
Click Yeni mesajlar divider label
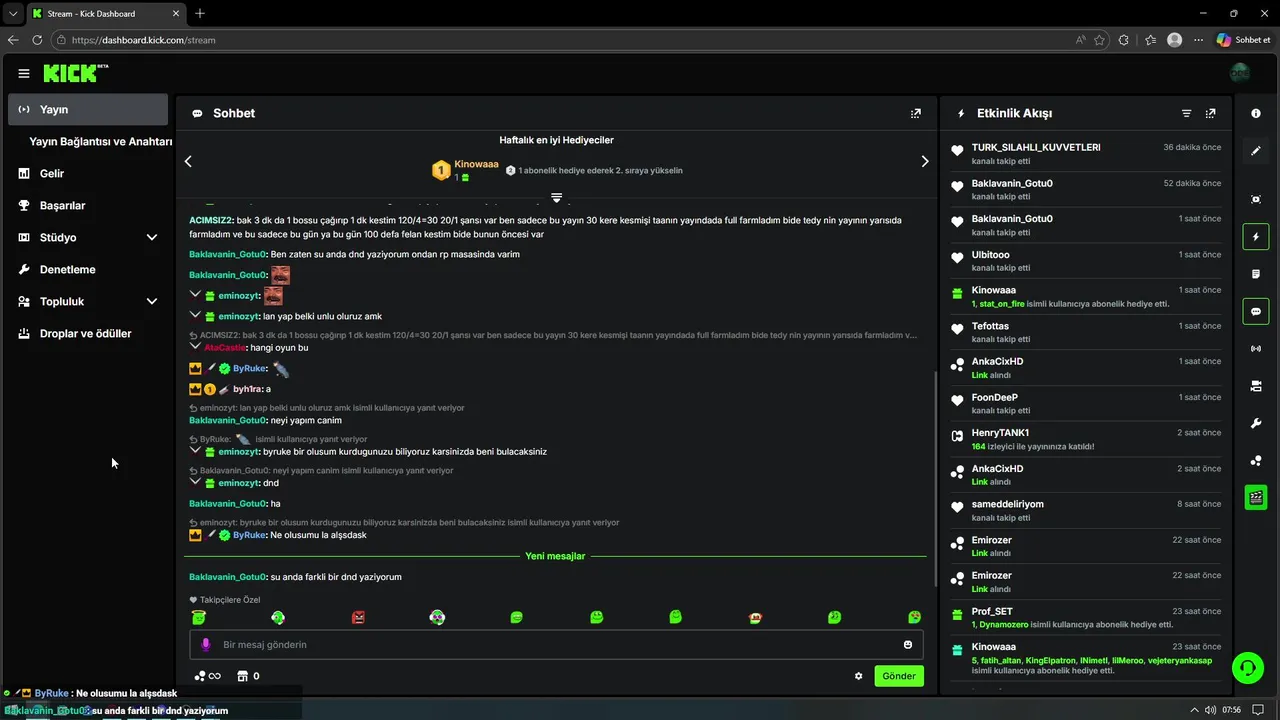point(555,556)
